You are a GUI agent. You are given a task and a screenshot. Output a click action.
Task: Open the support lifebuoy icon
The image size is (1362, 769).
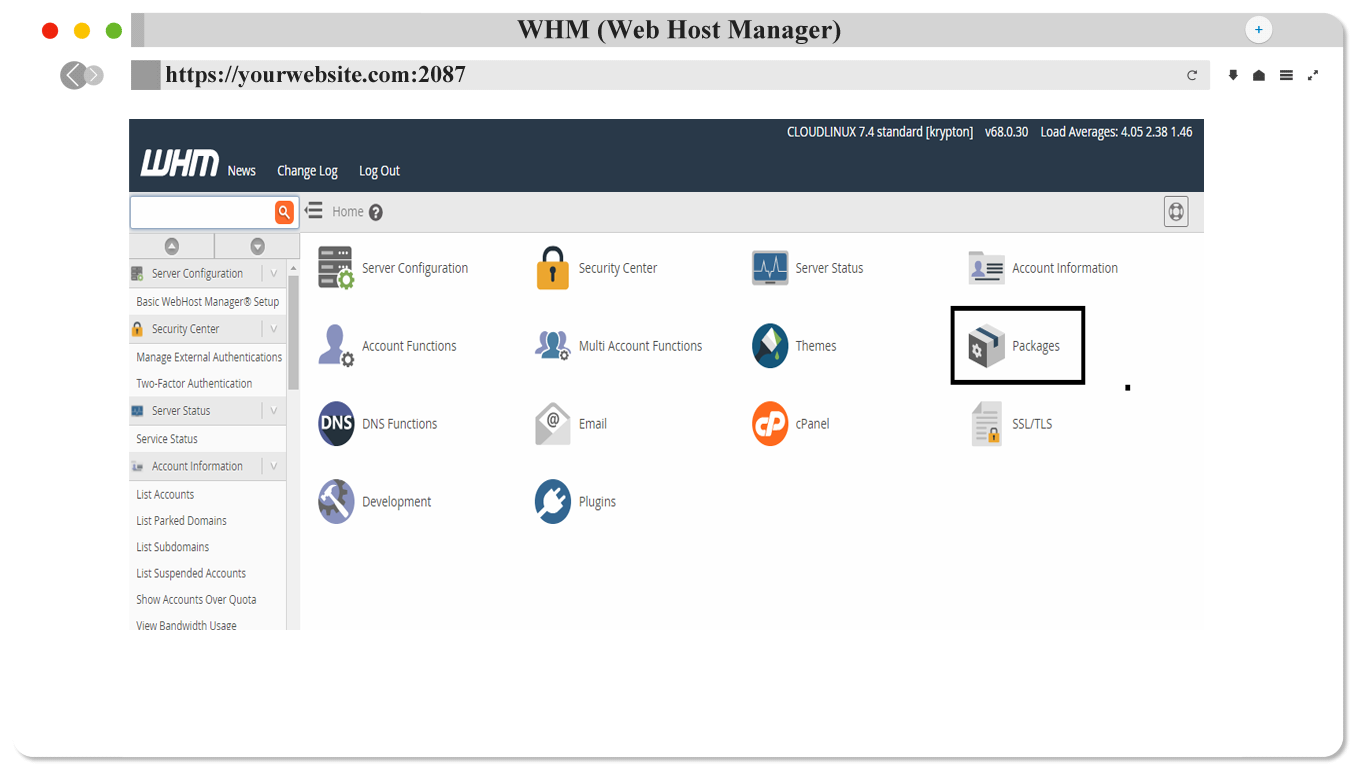click(x=1176, y=212)
